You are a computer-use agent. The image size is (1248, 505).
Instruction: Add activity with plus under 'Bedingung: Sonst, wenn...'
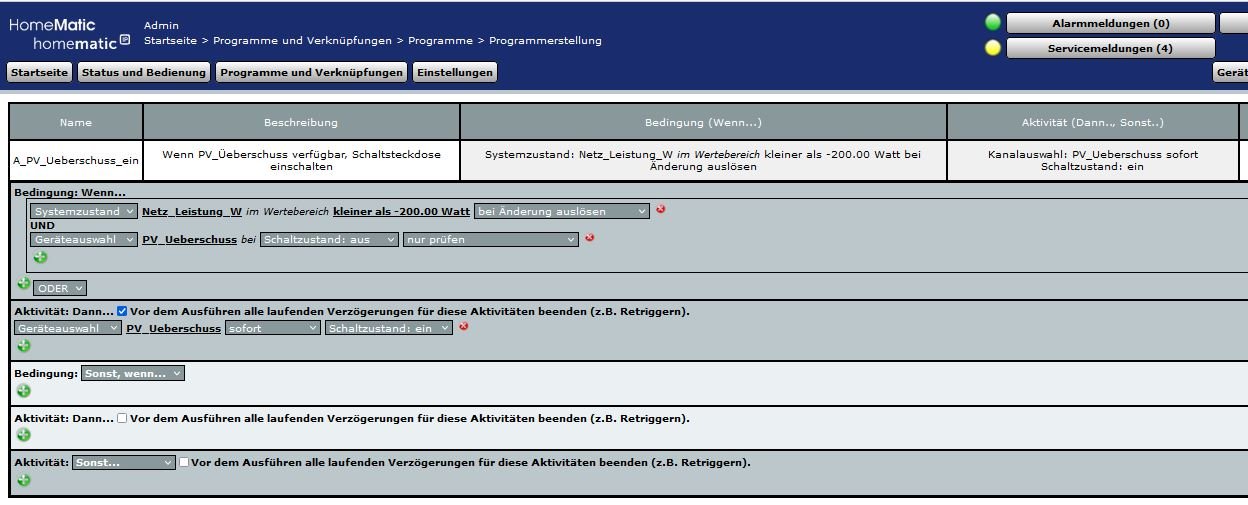point(23,391)
